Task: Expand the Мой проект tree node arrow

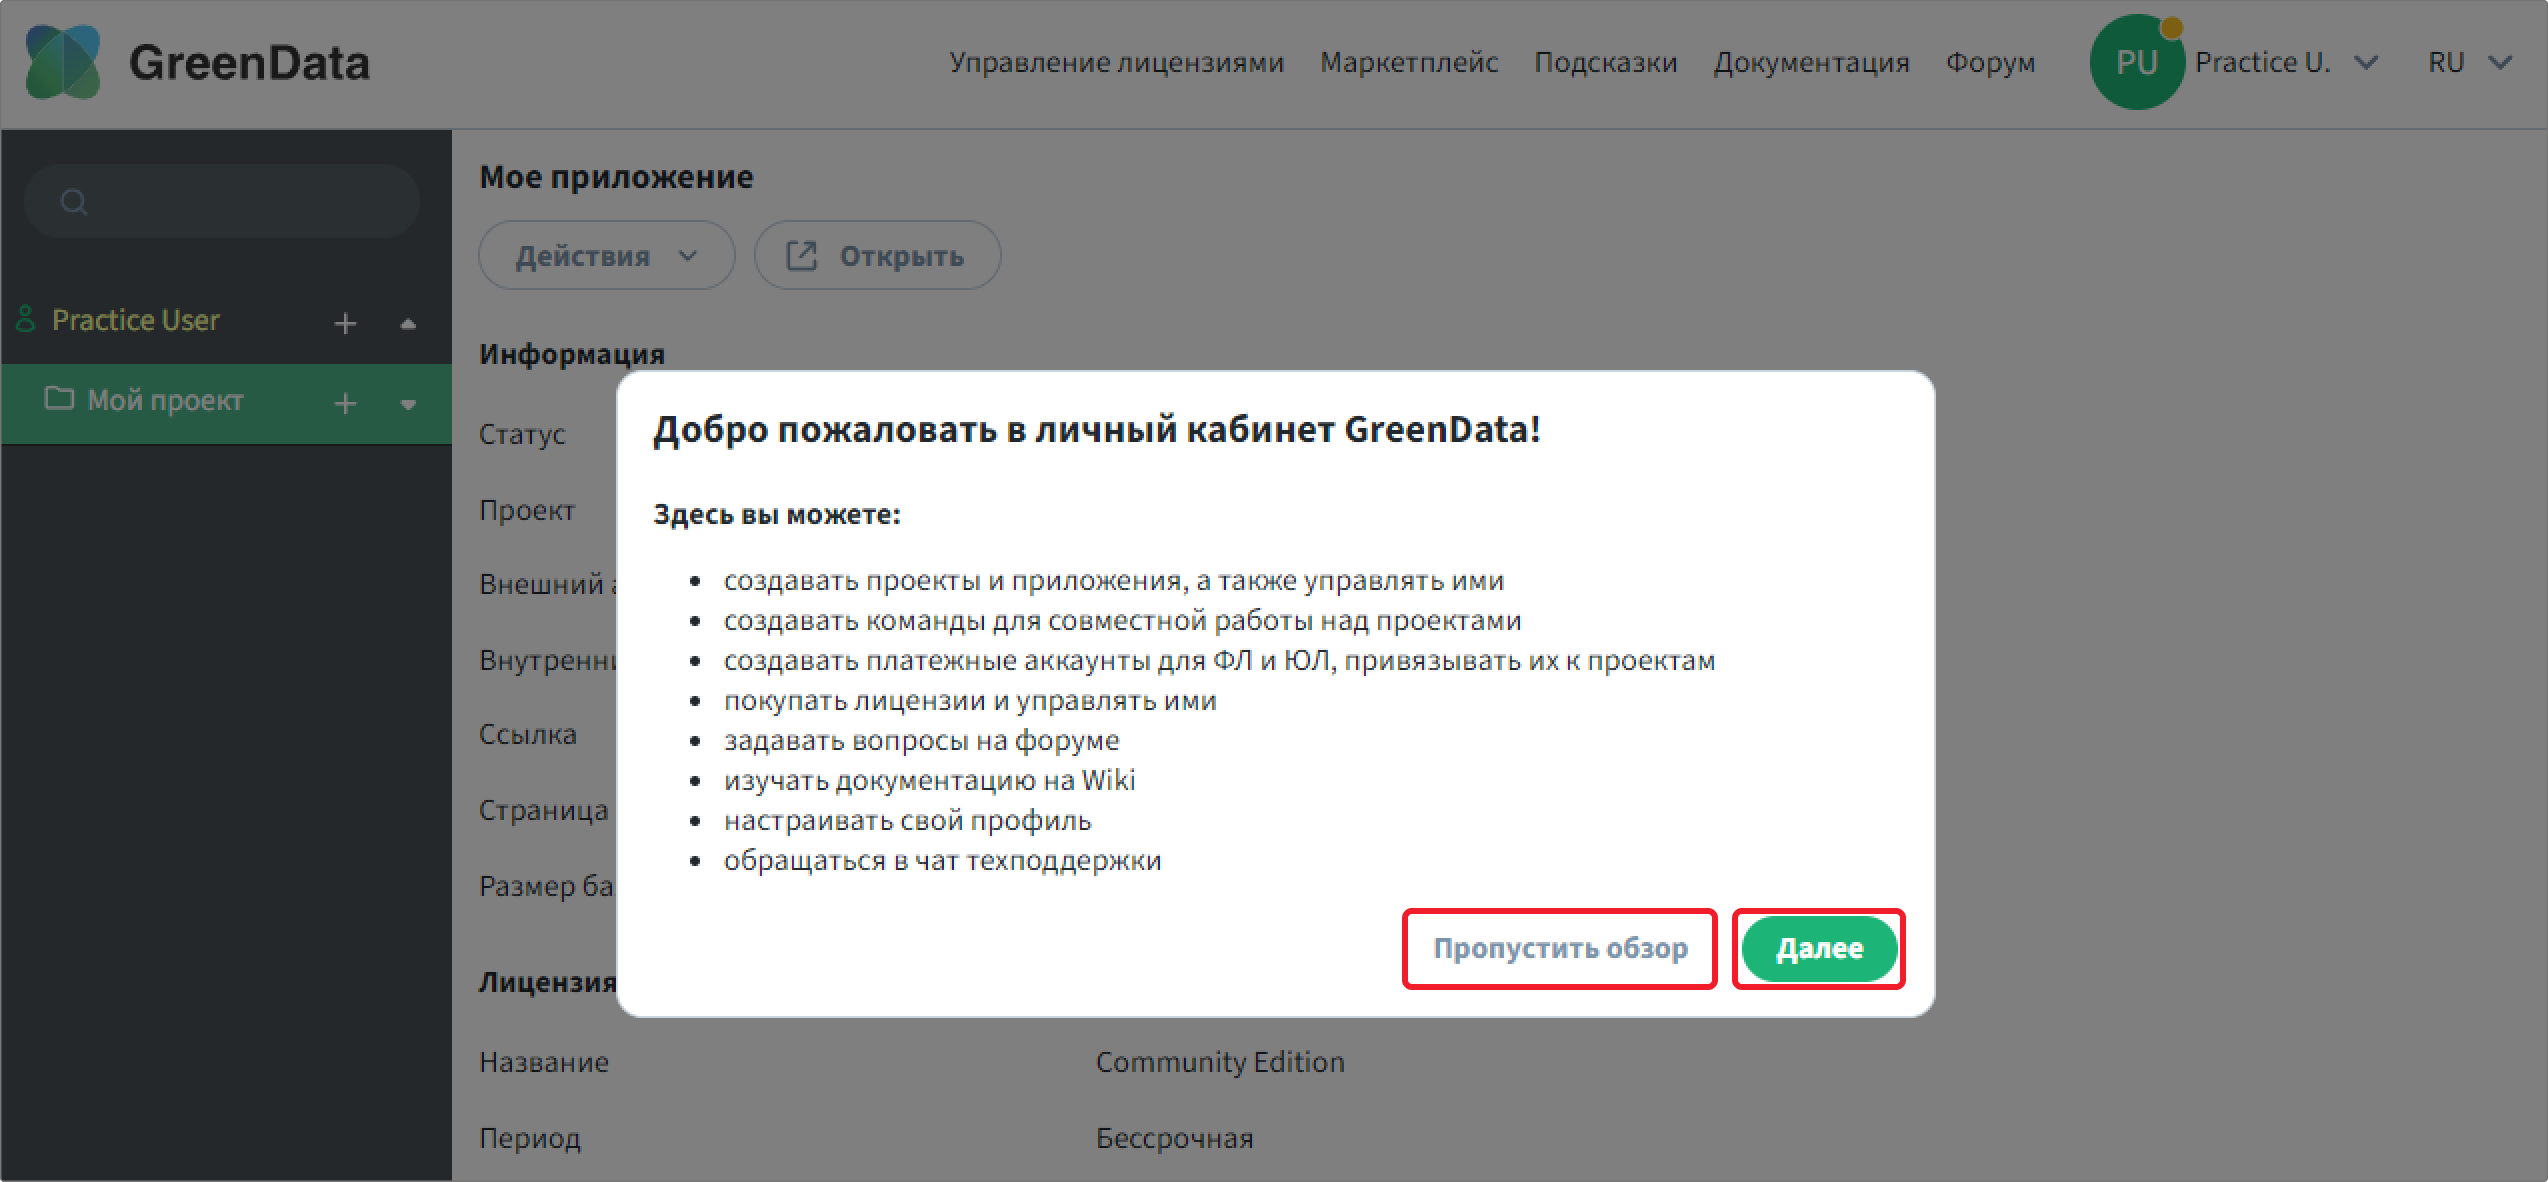Action: click(x=408, y=404)
